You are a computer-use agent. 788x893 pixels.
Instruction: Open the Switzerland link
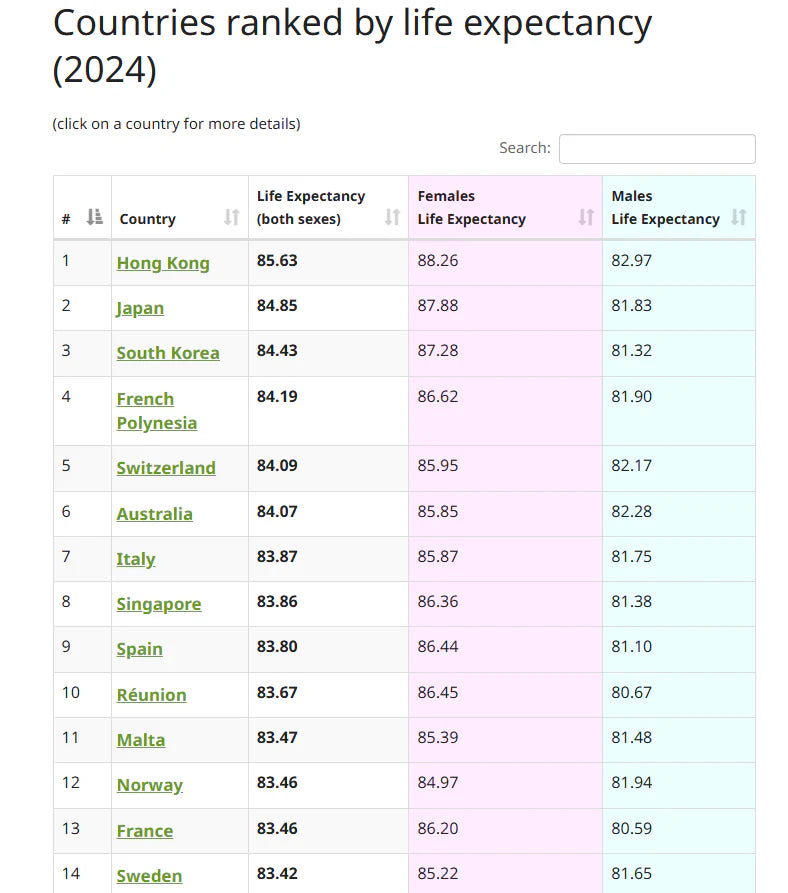tap(166, 468)
